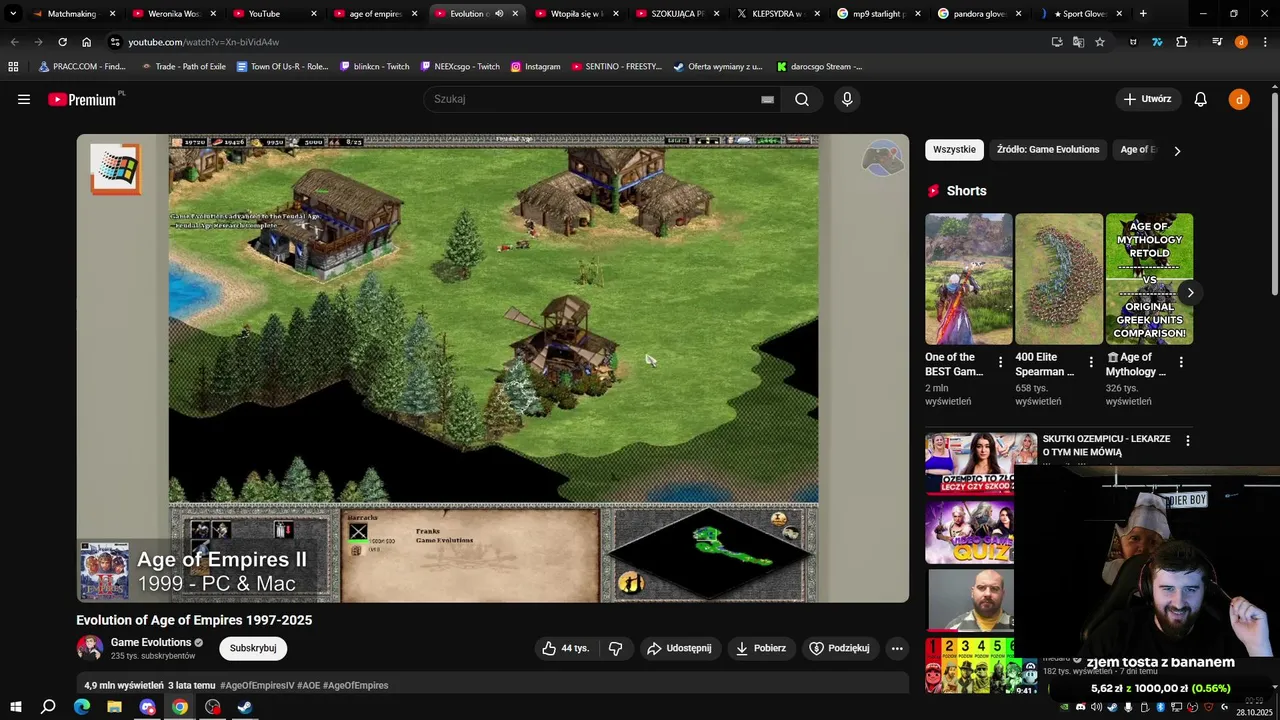
Task: Open more actions three-dot menu under video
Action: pyautogui.click(x=897, y=648)
